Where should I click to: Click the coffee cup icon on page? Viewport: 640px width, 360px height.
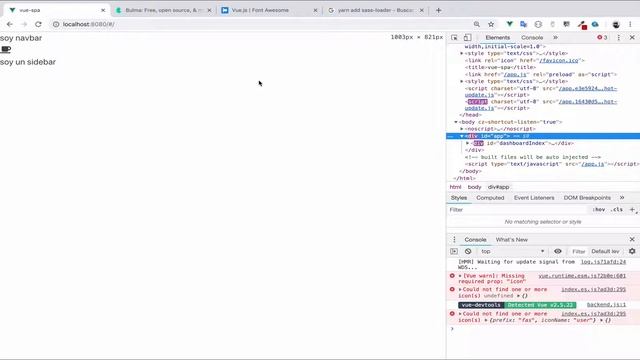6,50
